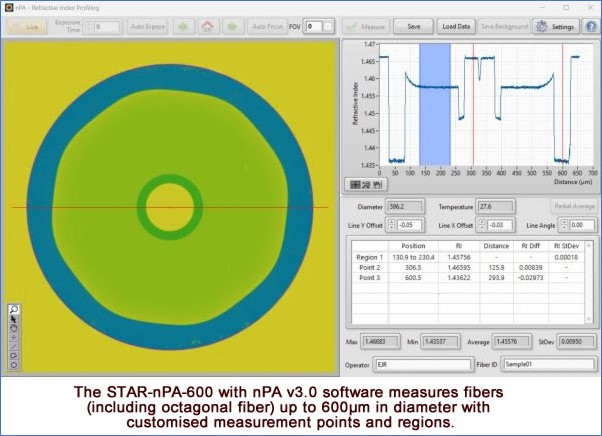Screen dimensions: 602x436
Task: Click the nPA app icon in title bar
Action: [x=8, y=7]
